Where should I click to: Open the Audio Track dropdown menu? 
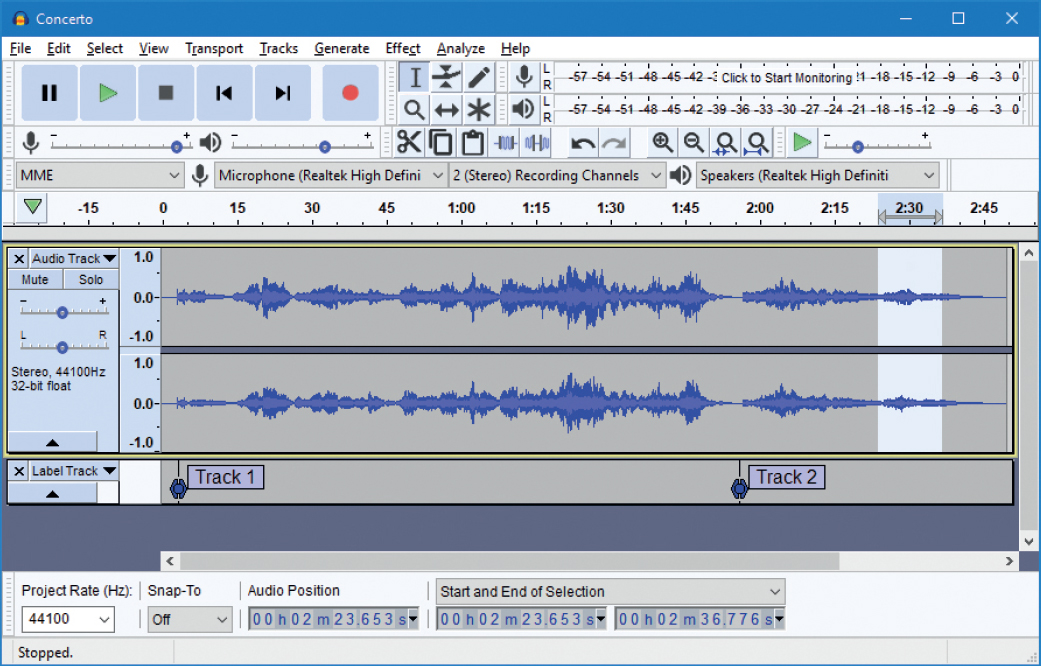pos(74,258)
